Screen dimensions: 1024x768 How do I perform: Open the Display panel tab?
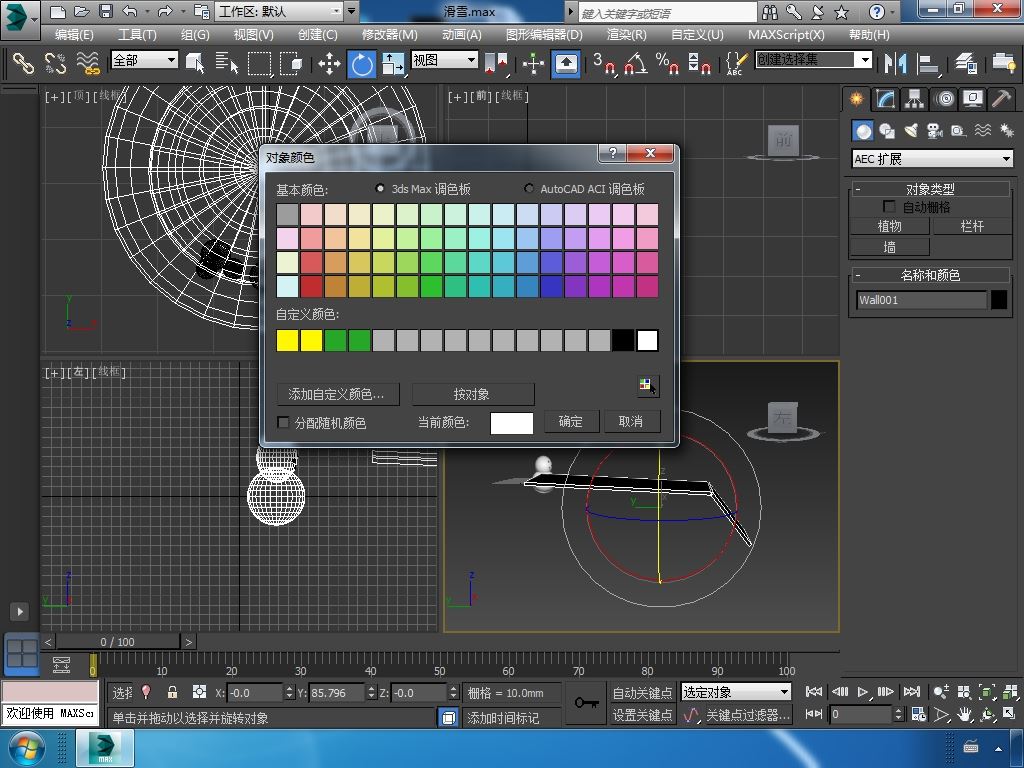[973, 99]
